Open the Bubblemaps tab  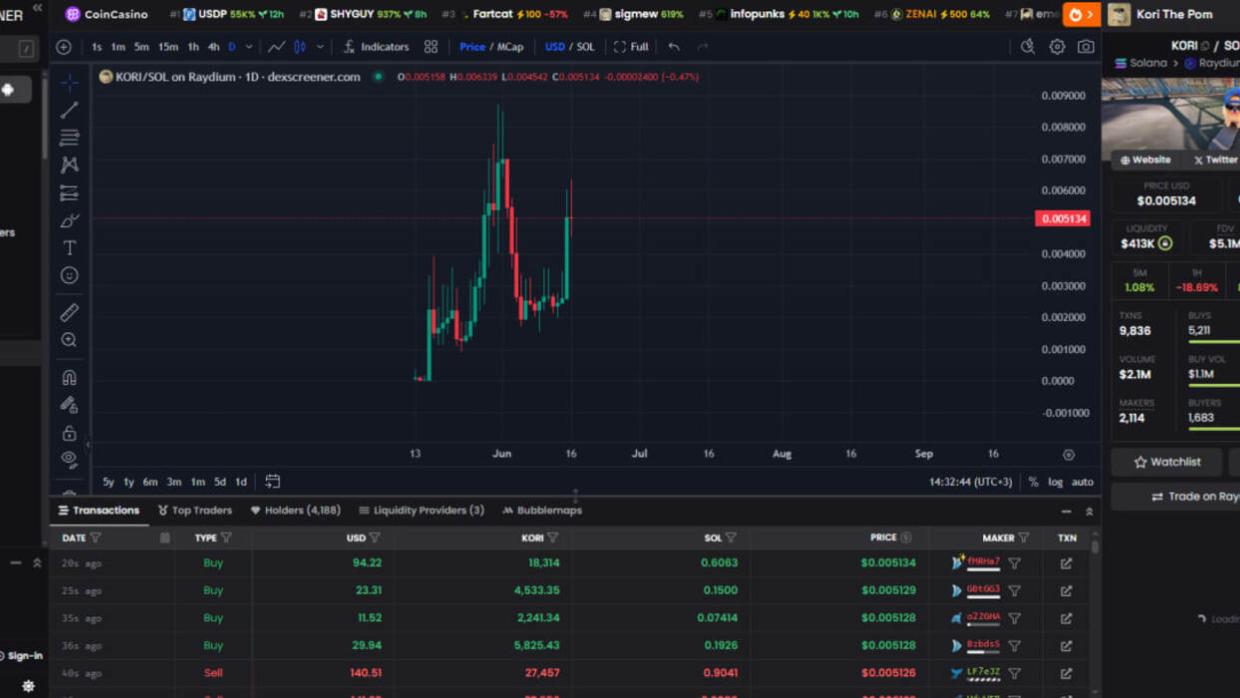click(x=542, y=510)
